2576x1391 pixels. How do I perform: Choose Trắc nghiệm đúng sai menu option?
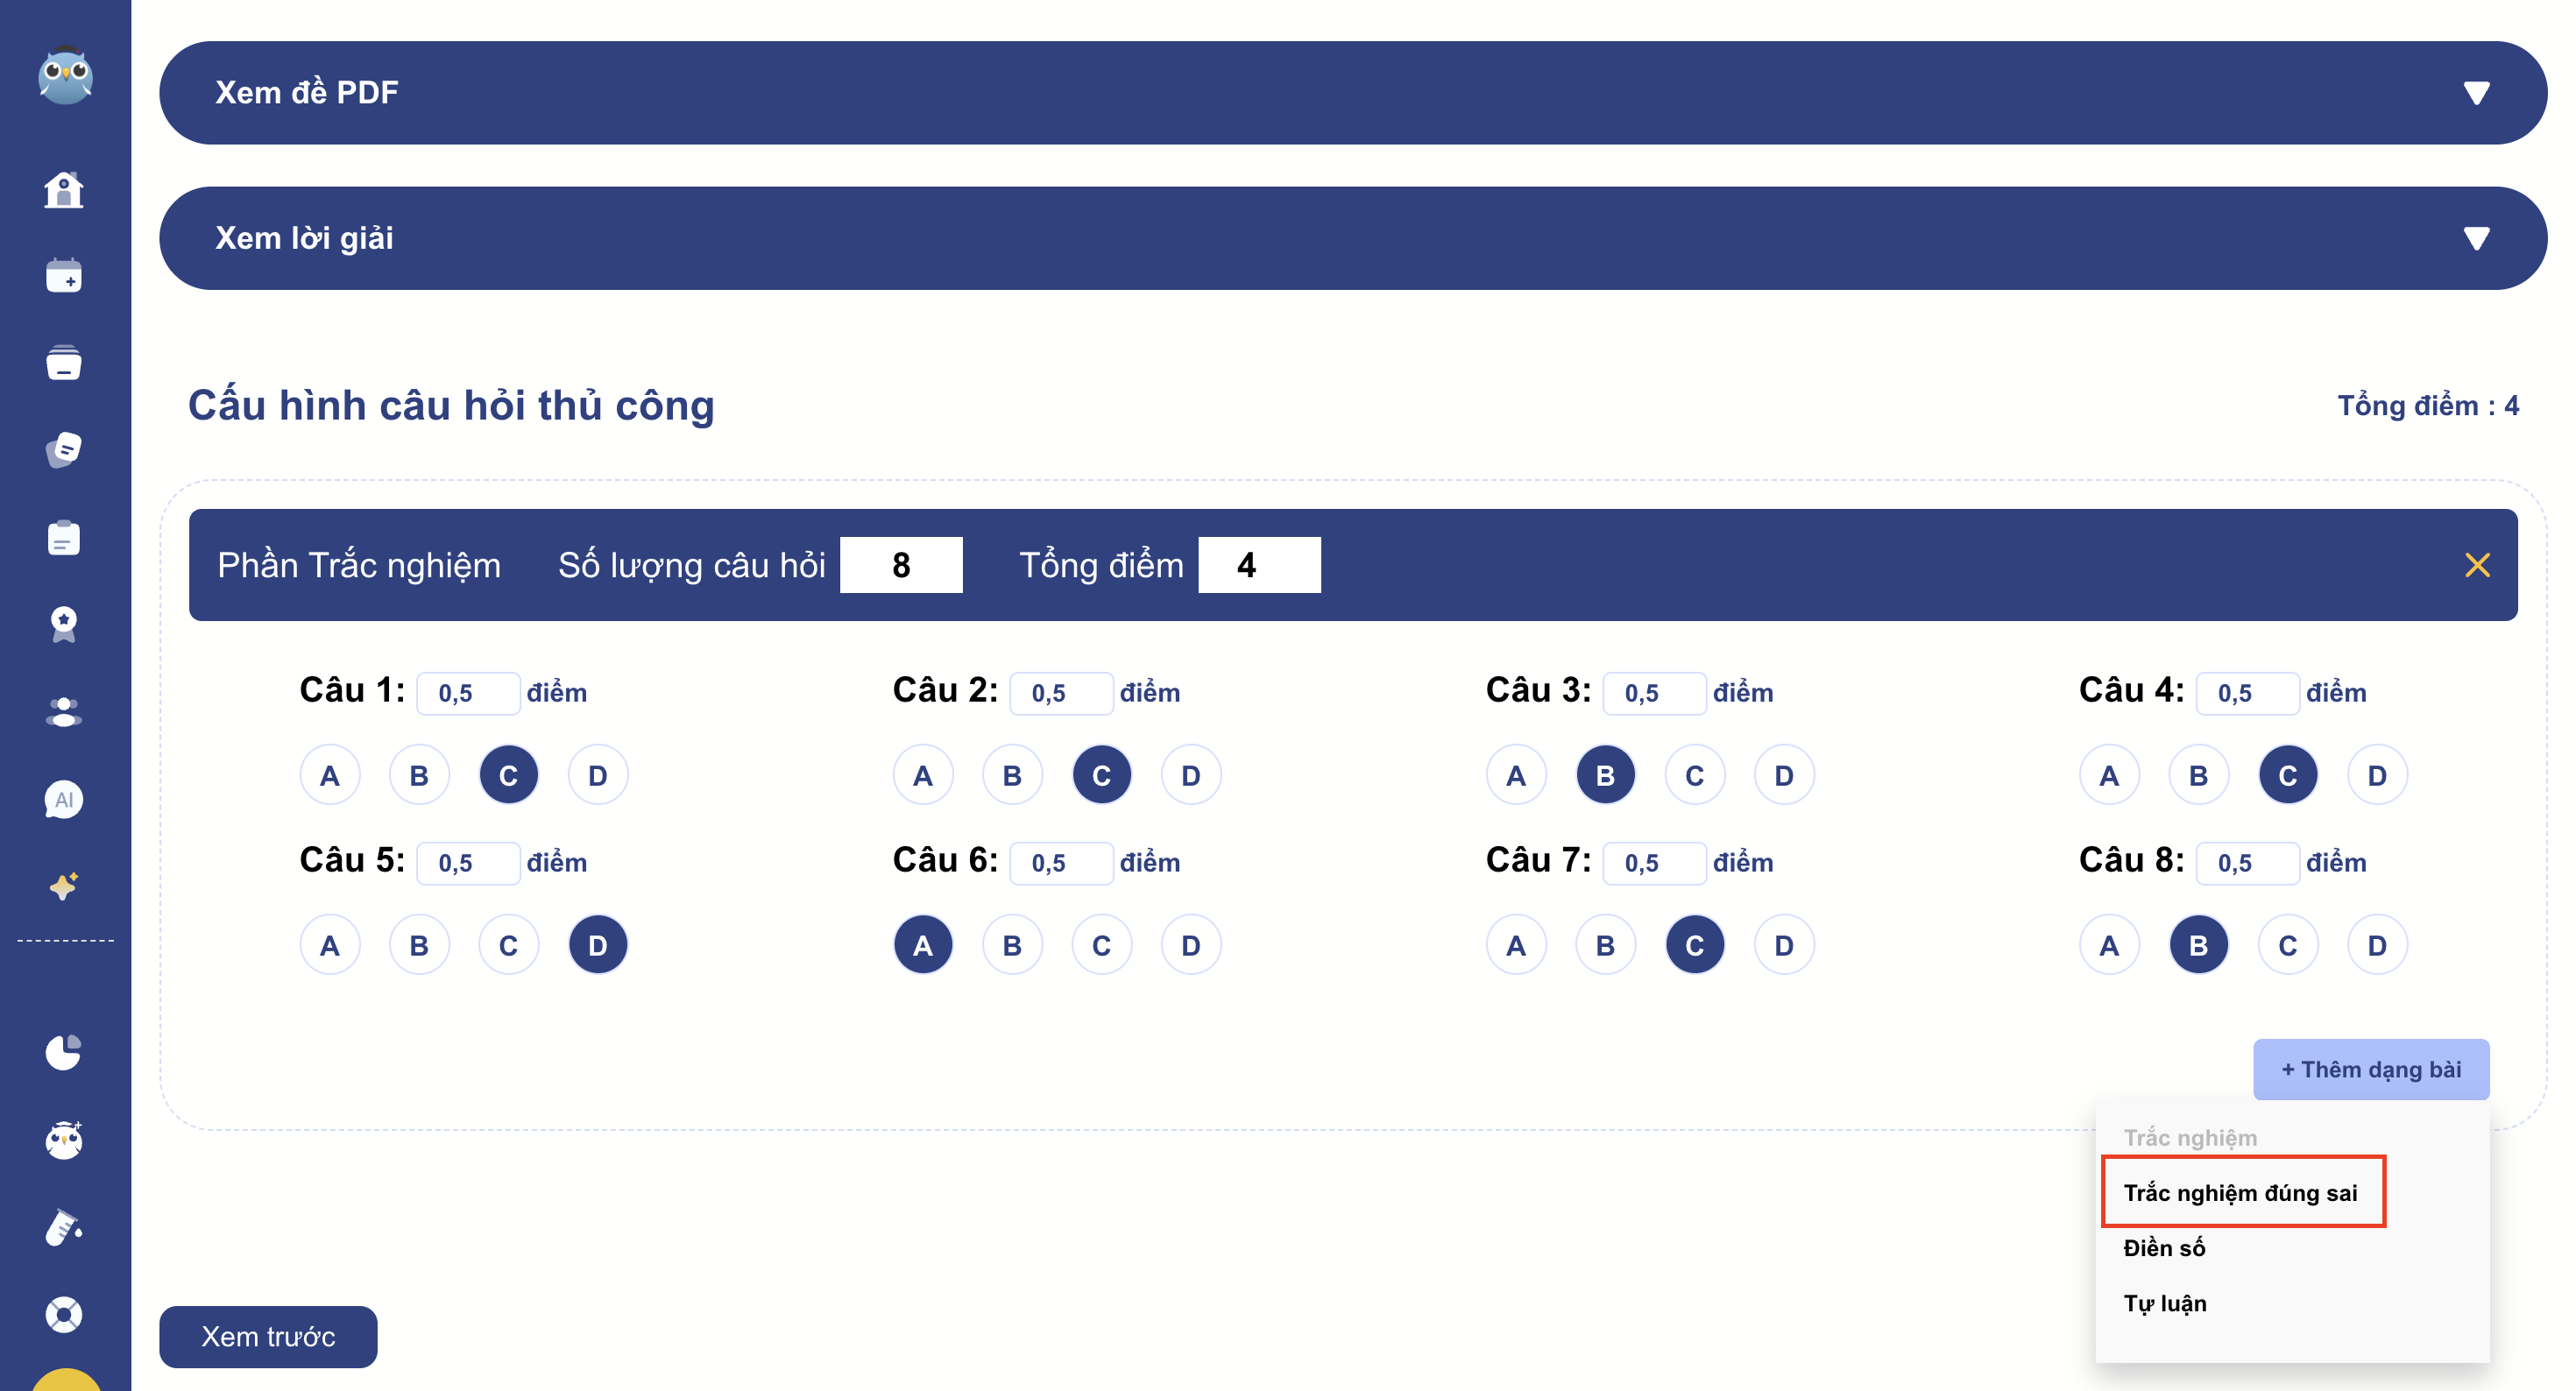coord(2242,1192)
